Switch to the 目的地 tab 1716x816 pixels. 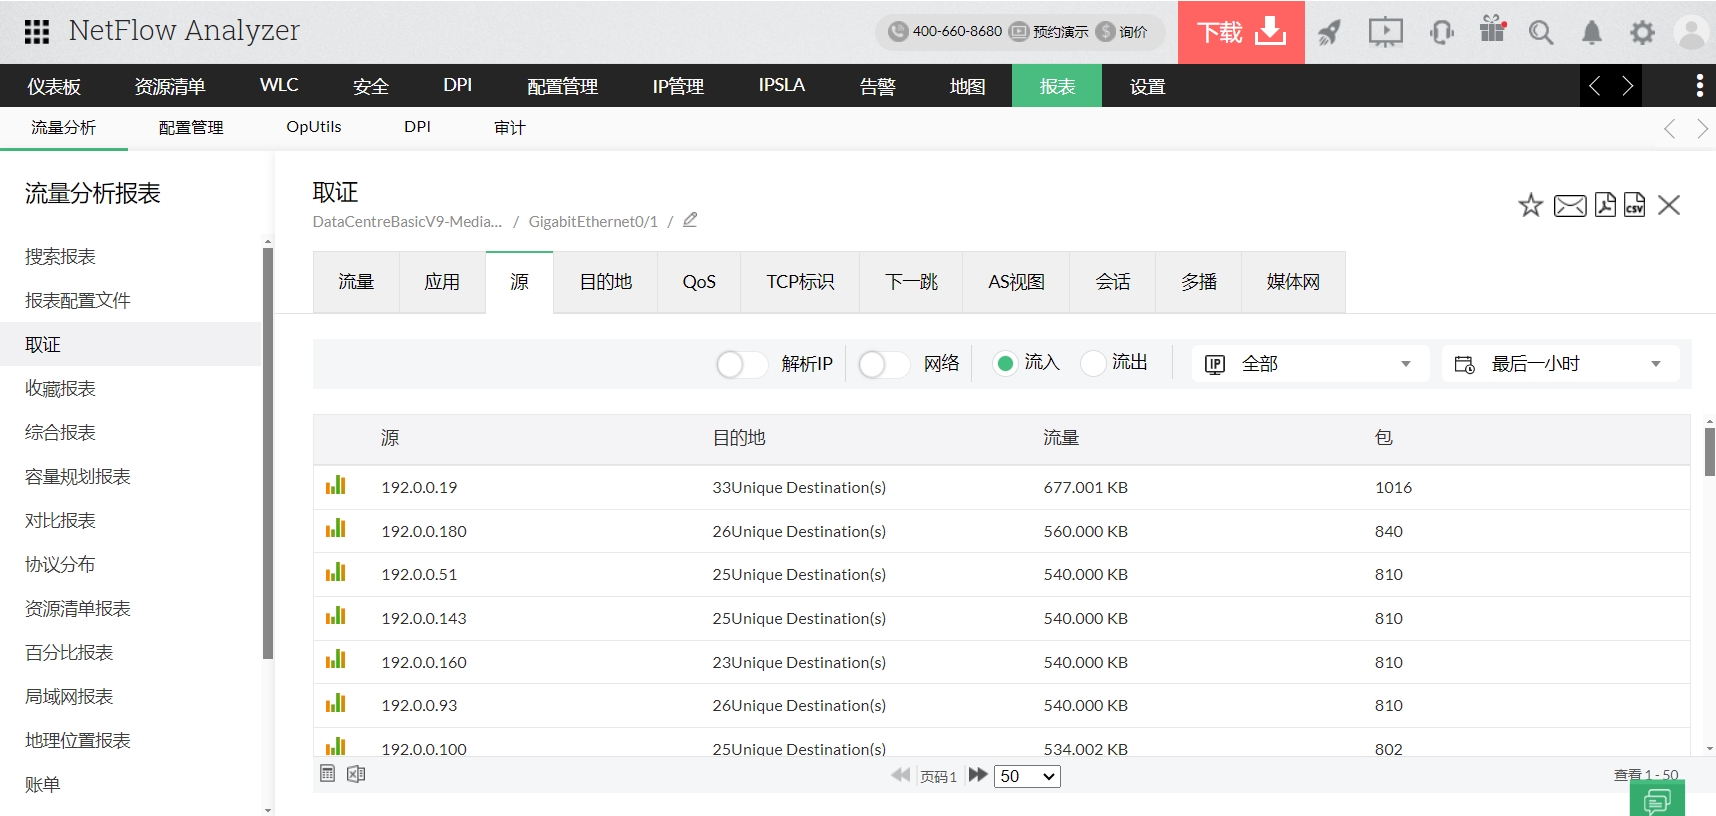click(606, 282)
